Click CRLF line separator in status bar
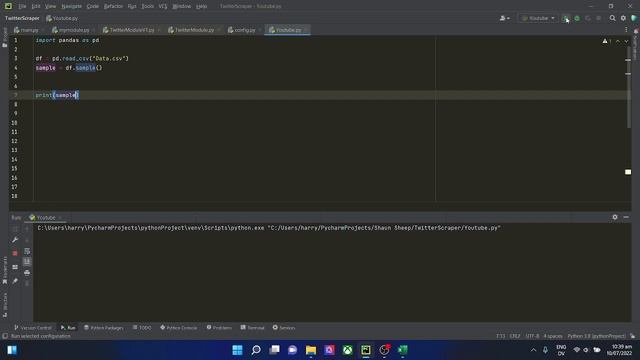 click(x=515, y=336)
